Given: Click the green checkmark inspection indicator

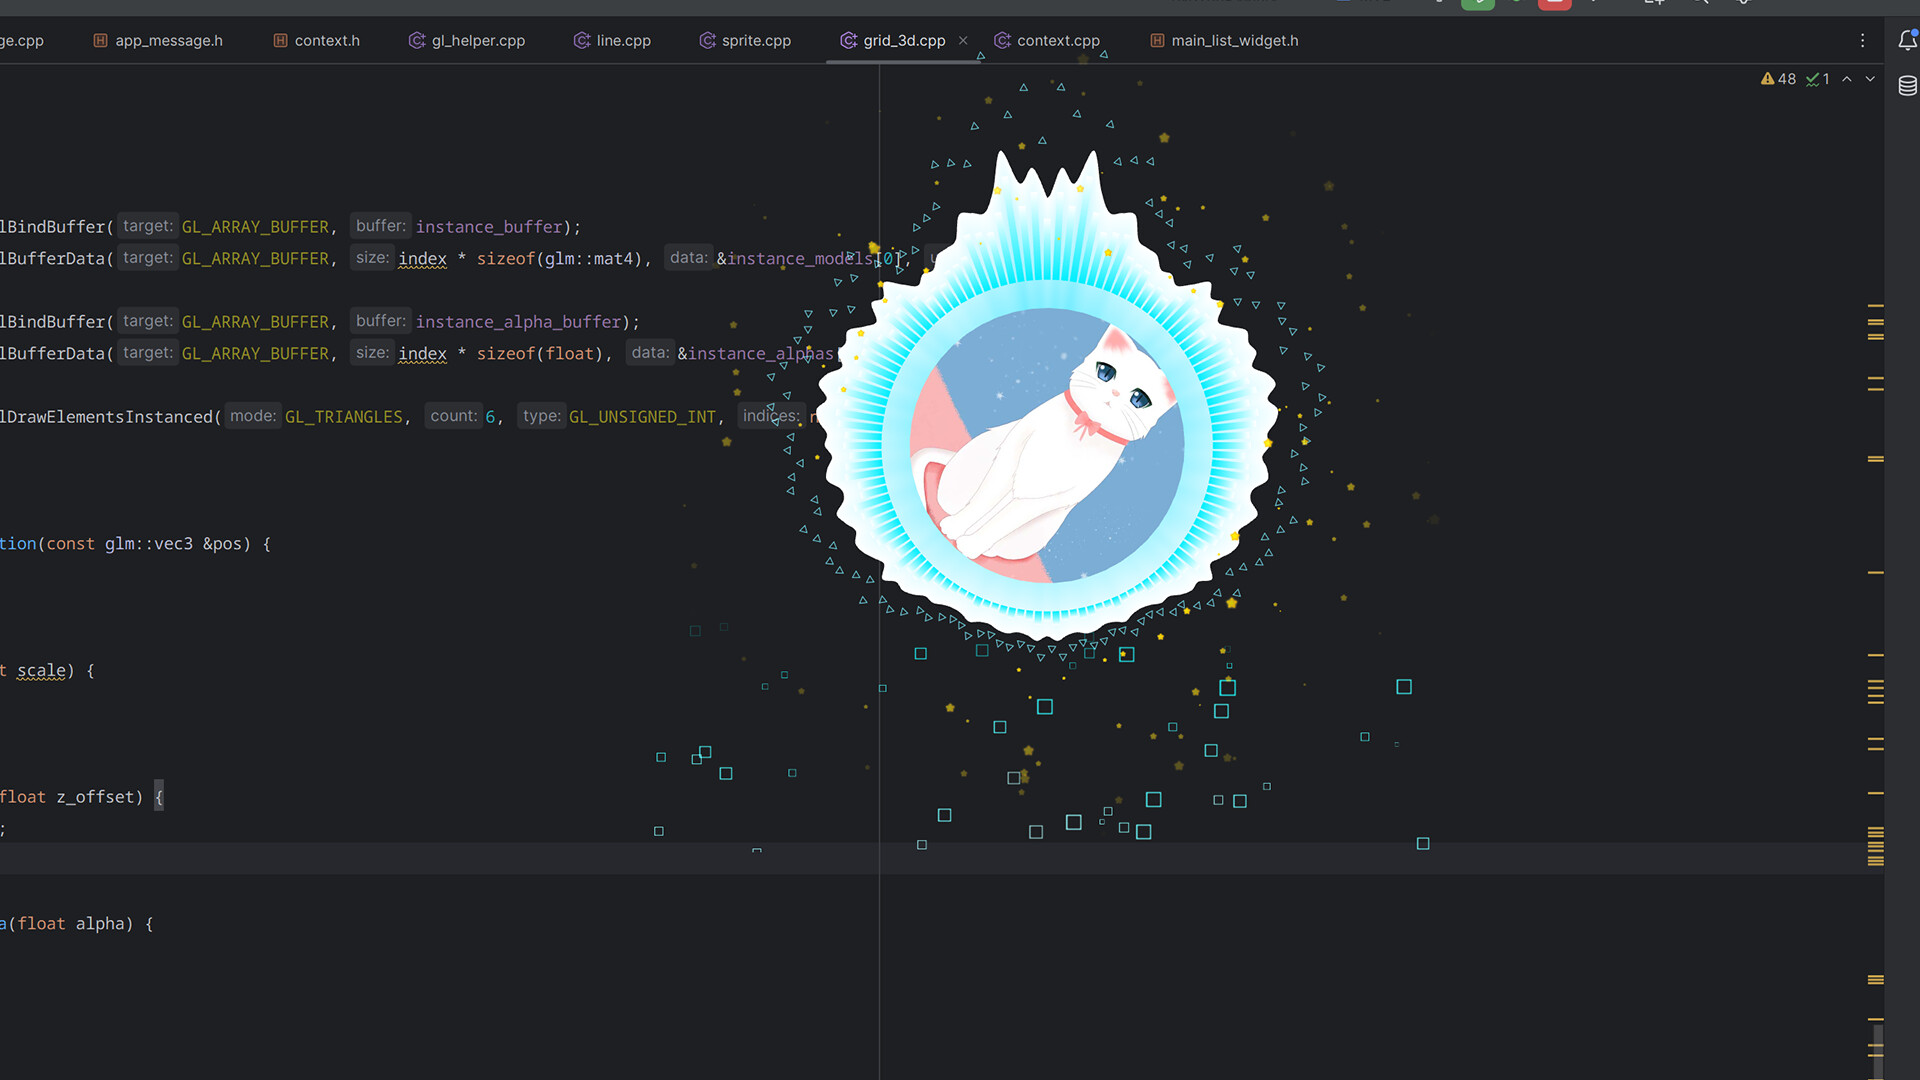Looking at the screenshot, I should coord(1817,78).
